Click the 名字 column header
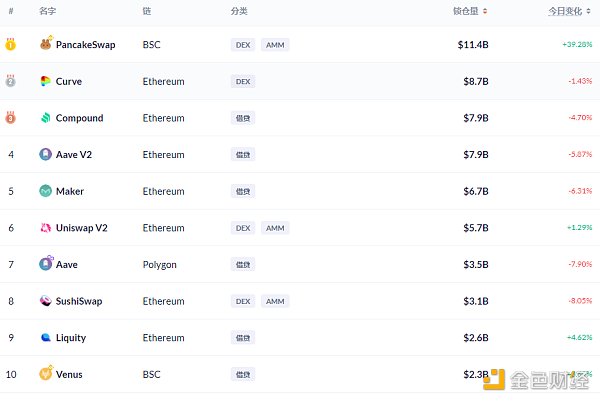This screenshot has width=600, height=401. (47, 11)
